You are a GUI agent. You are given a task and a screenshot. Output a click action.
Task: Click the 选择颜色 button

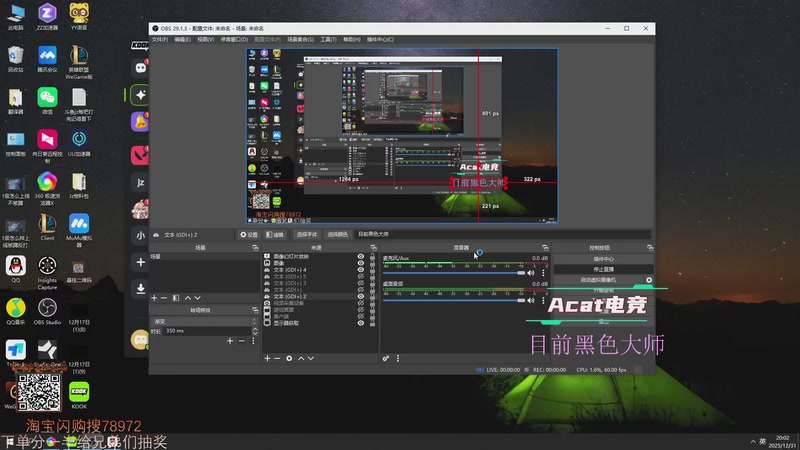tap(337, 234)
